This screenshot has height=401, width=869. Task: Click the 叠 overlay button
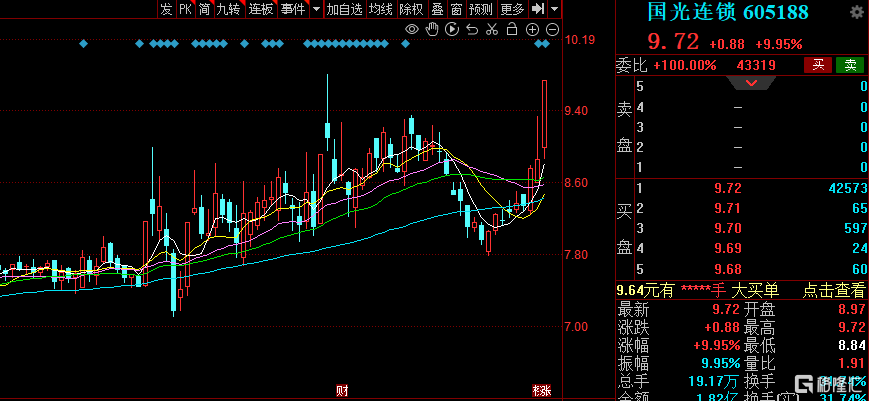pos(438,9)
